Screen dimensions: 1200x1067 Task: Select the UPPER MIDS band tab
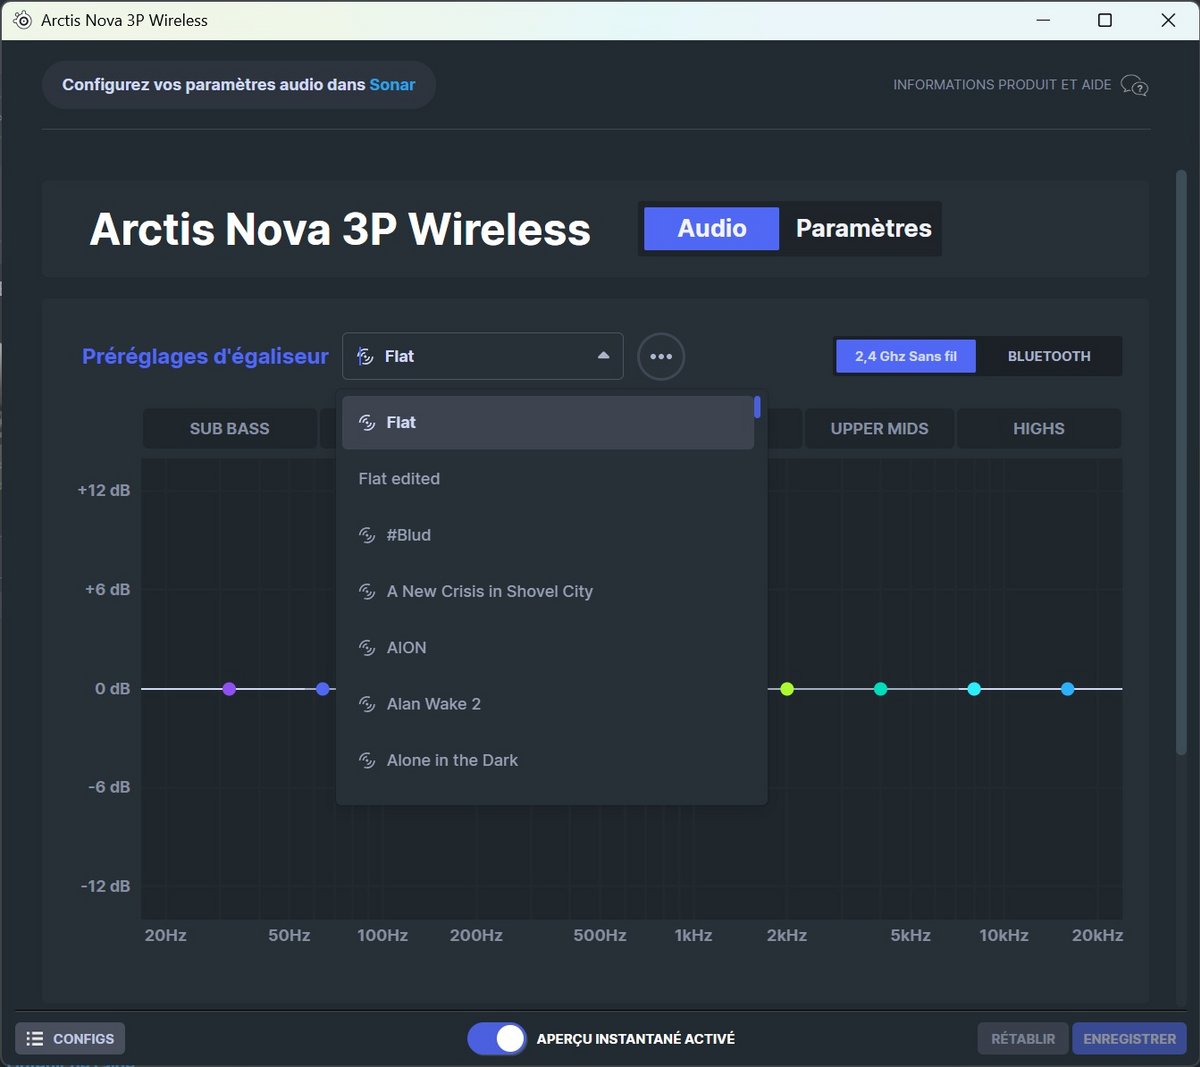(x=880, y=428)
